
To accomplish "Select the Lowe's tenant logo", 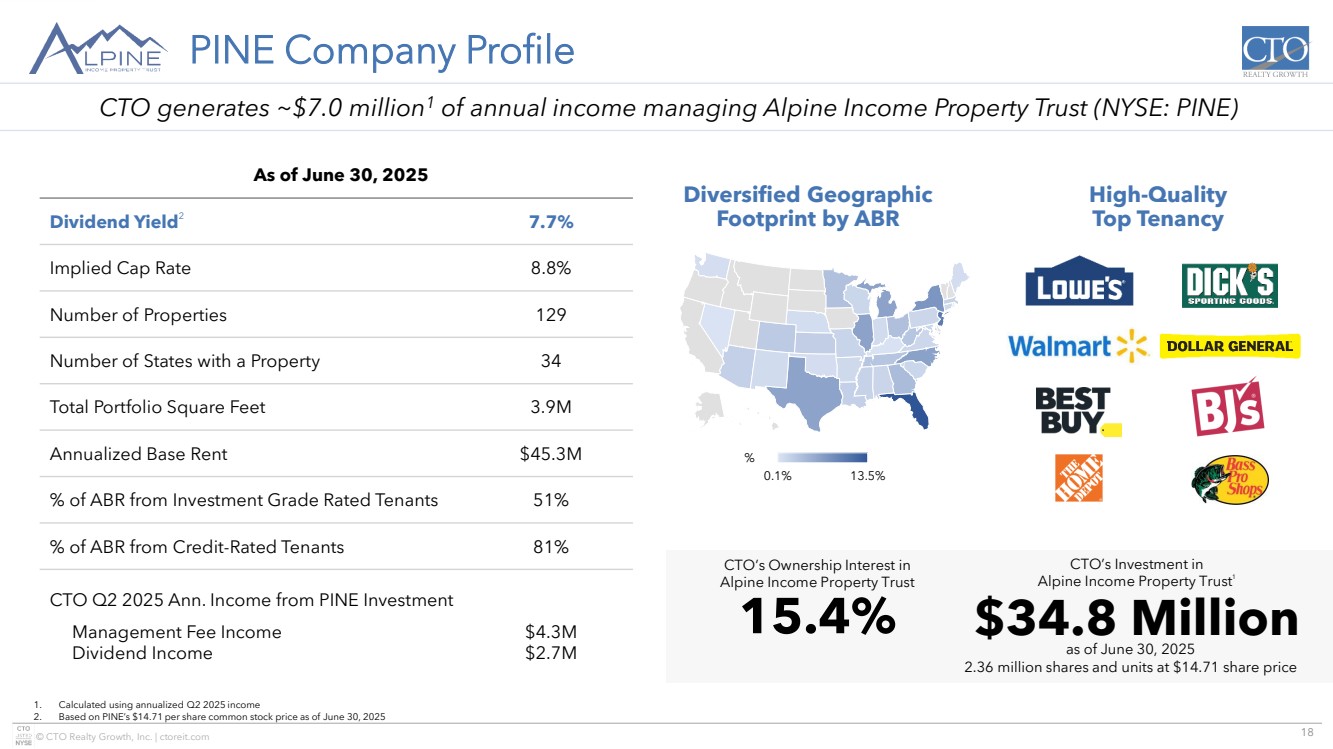I will pos(1078,287).
